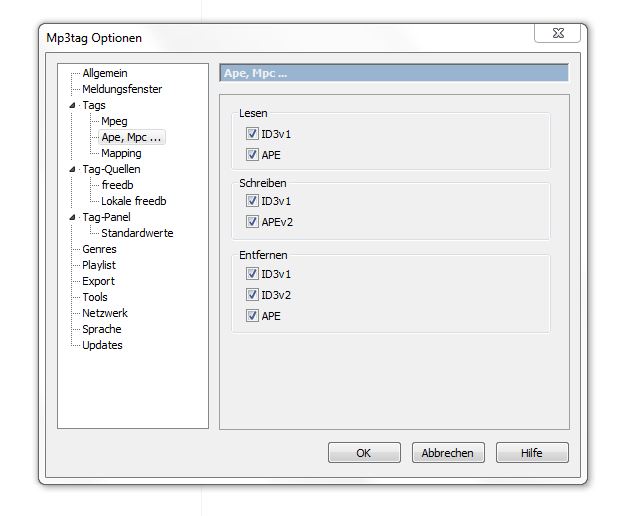Close the Mp3tag Optionen dialog

coord(558,33)
